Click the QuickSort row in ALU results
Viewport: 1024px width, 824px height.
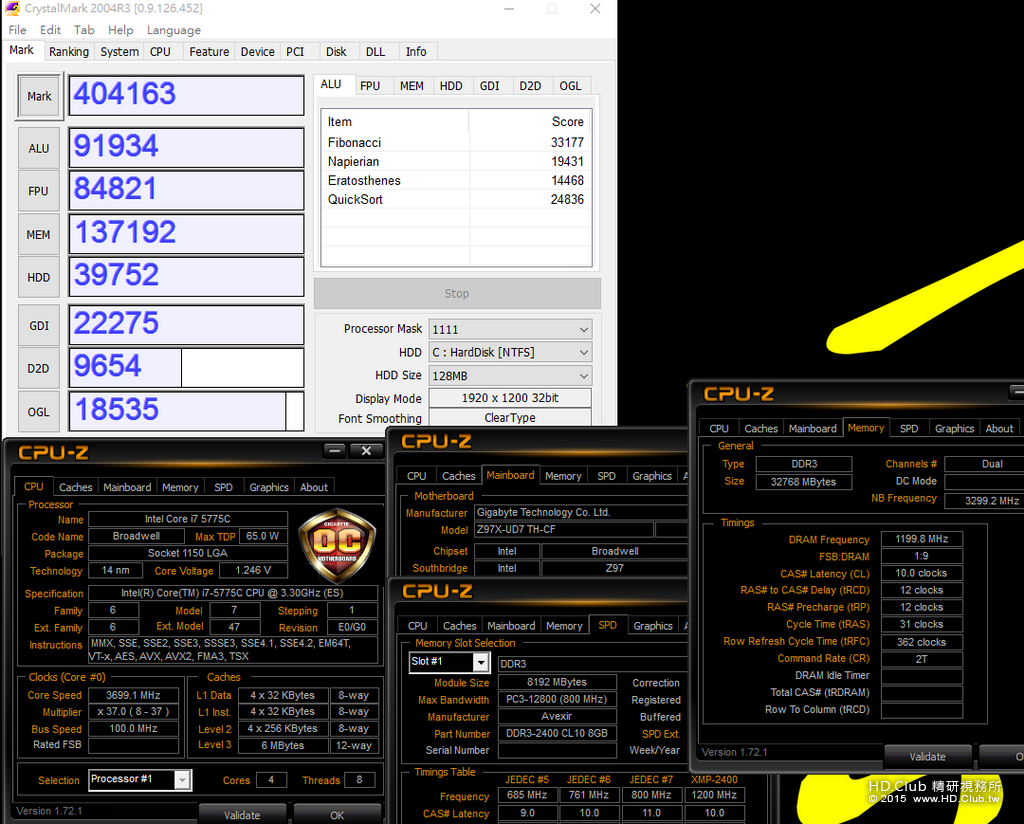[456, 199]
